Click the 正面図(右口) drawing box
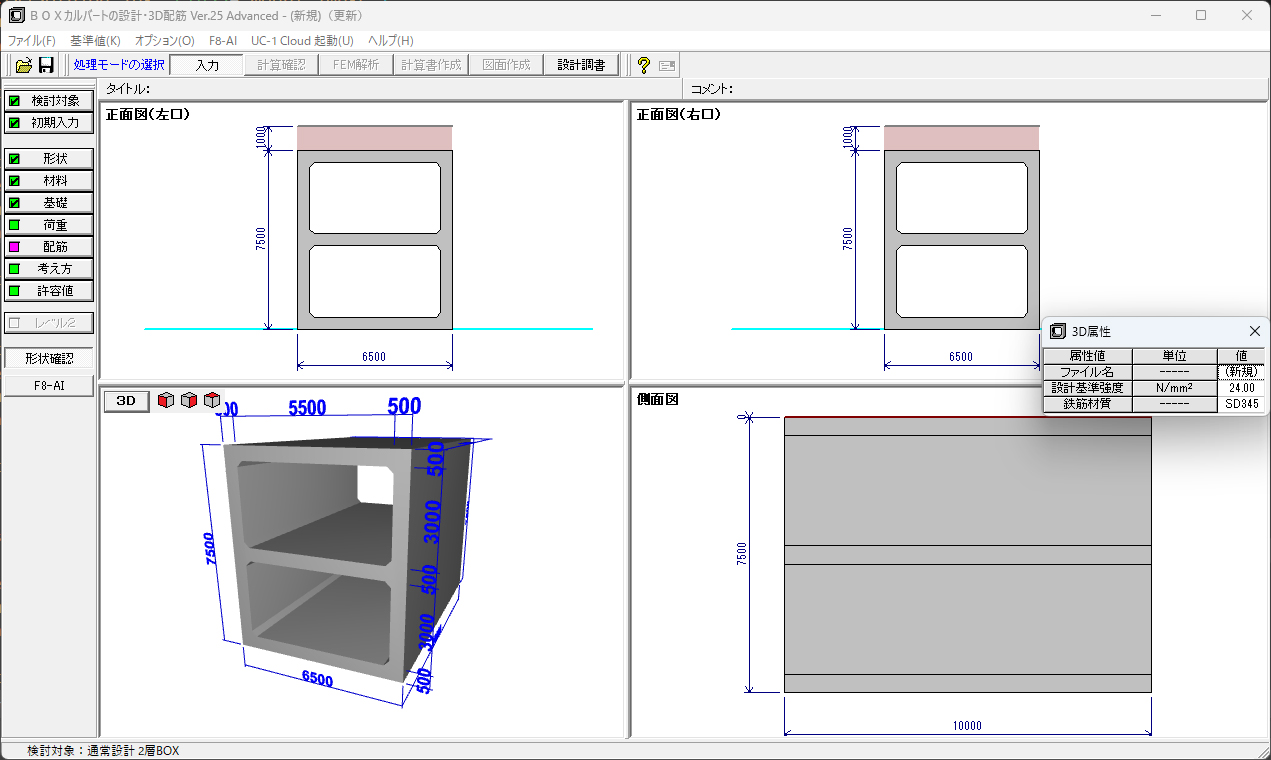The height and width of the screenshot is (760, 1271). pyautogui.click(x=962, y=239)
